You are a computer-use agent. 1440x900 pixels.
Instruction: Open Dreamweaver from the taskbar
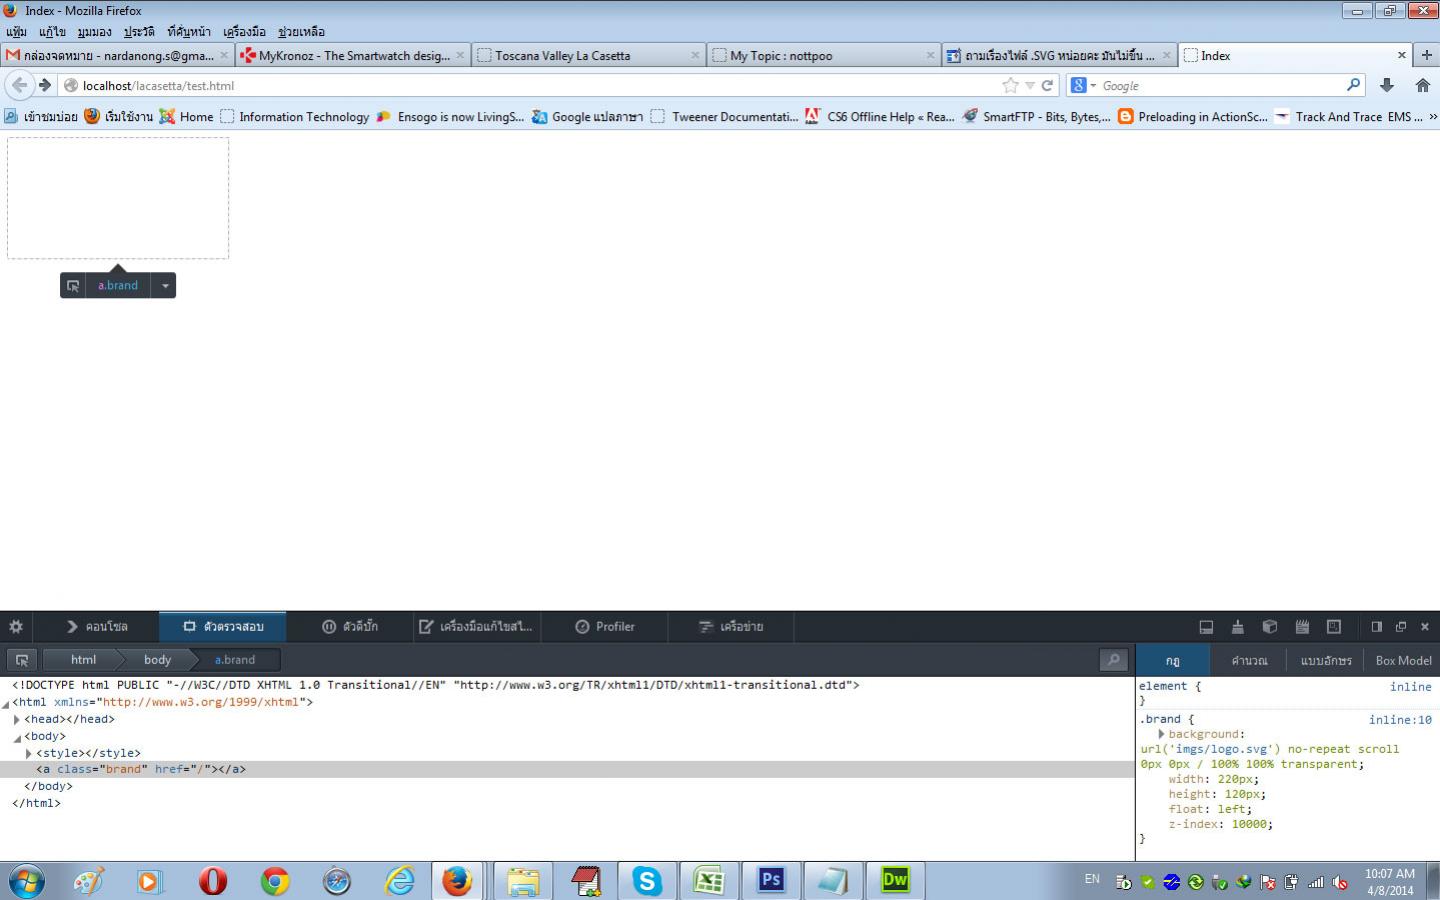click(895, 880)
